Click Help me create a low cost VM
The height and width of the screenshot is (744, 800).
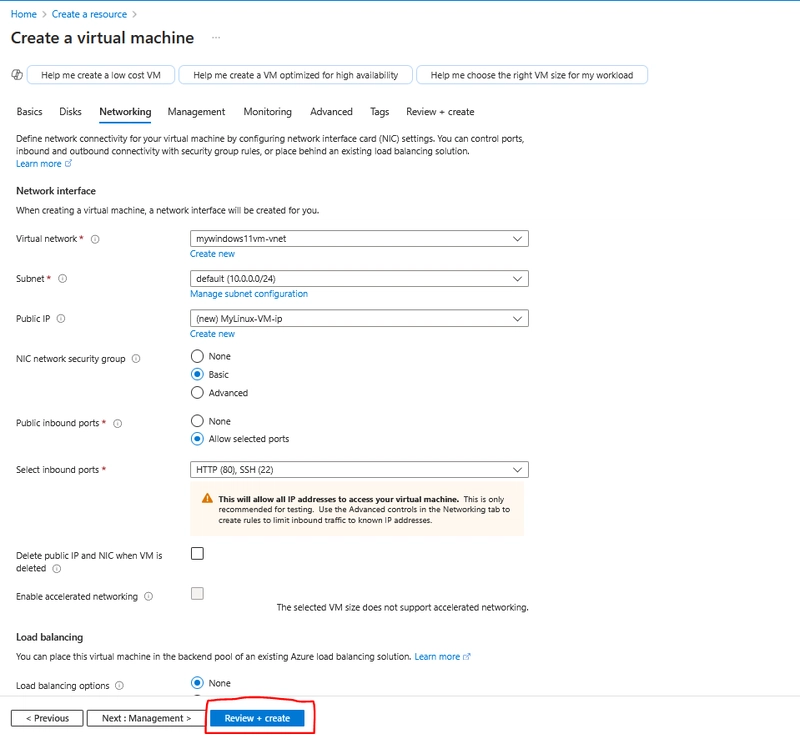[x=101, y=75]
